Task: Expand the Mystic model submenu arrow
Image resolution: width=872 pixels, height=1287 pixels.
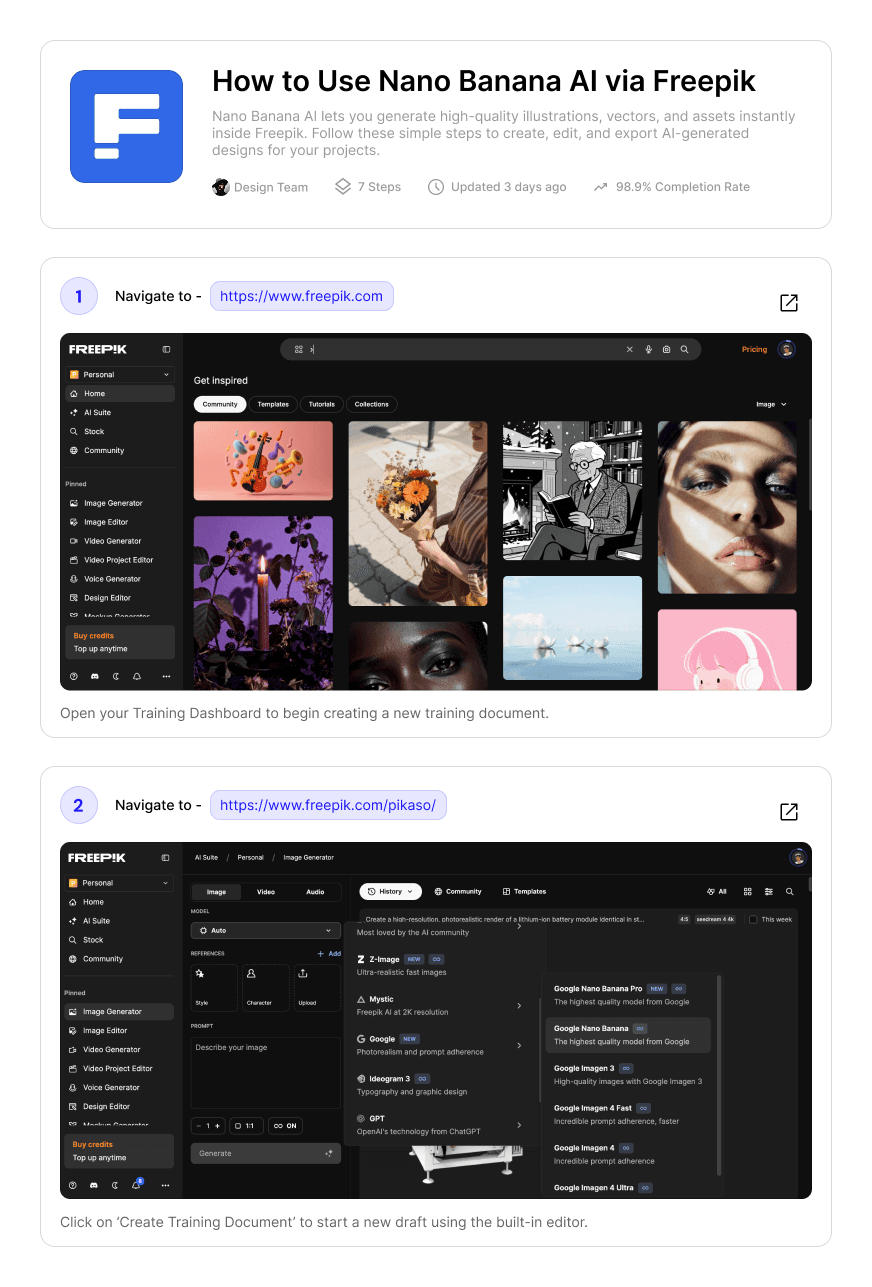Action: tap(519, 1006)
